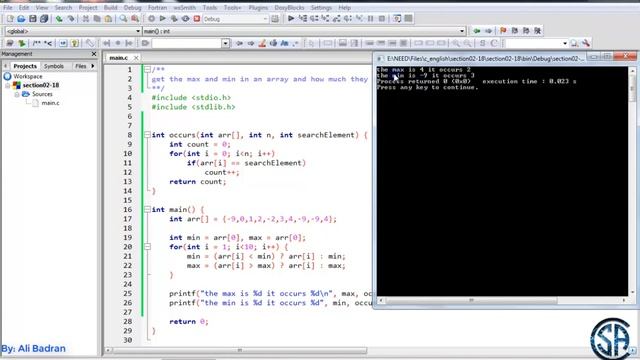The height and width of the screenshot is (360, 640).
Task: Click the Stop debugger icon
Action: pos(382,18)
